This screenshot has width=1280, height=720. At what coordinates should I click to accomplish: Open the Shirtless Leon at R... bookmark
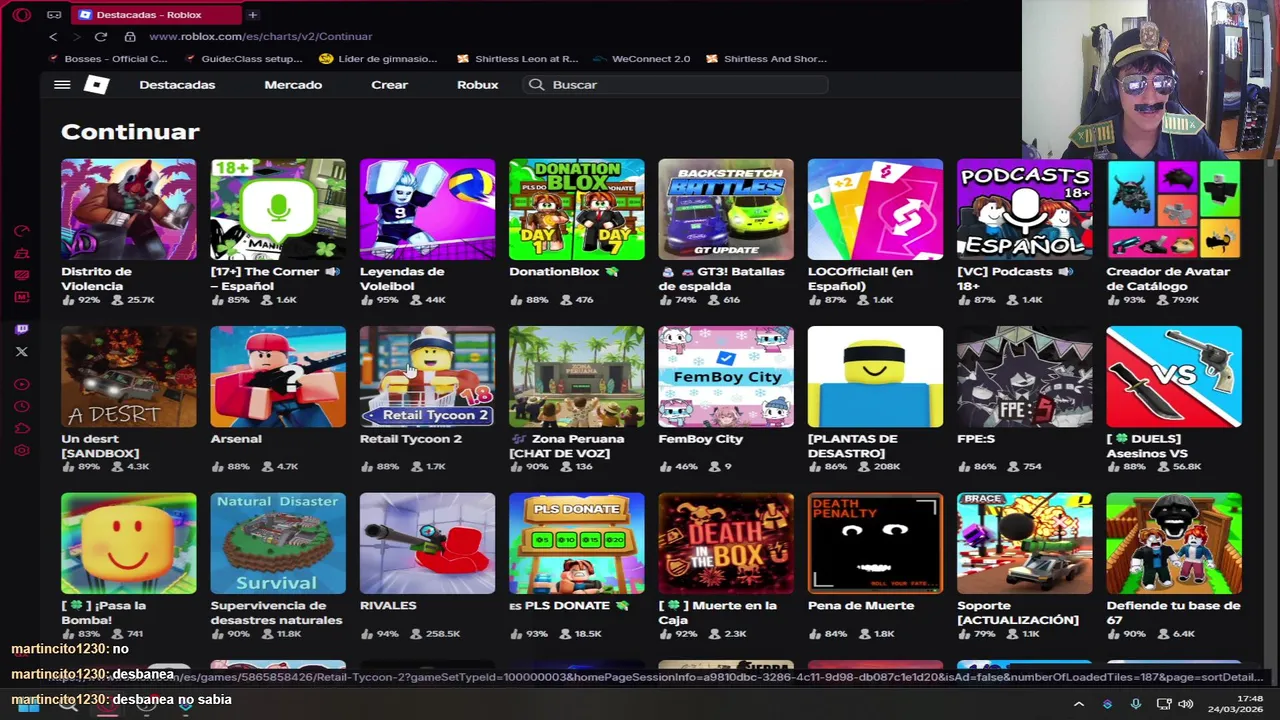point(517,59)
